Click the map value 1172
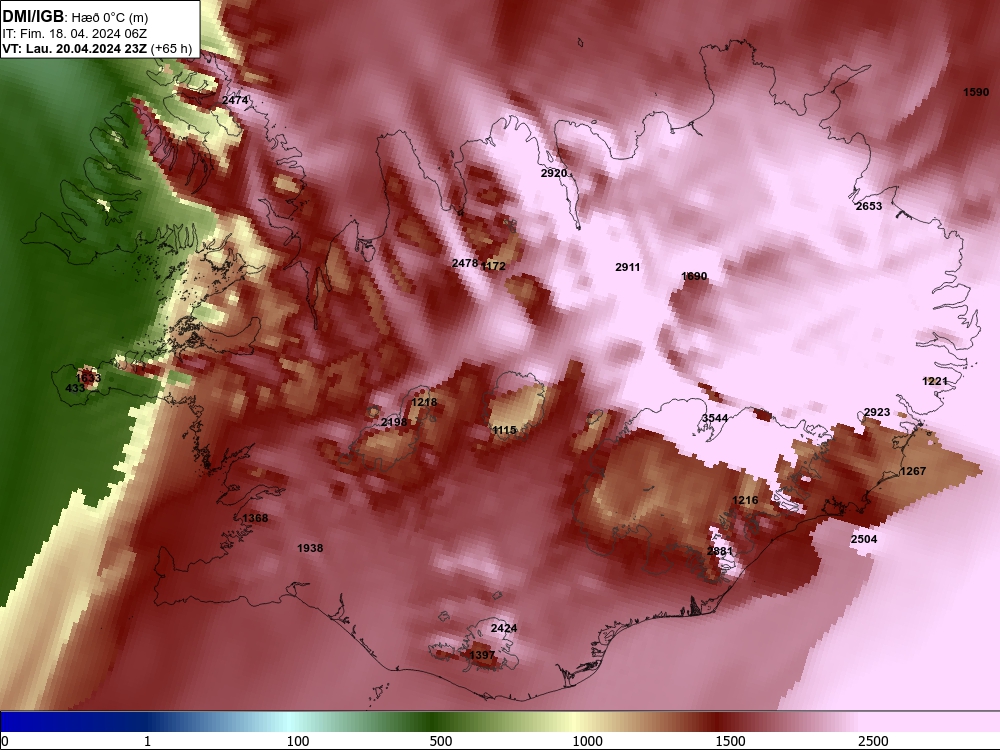 [x=494, y=266]
